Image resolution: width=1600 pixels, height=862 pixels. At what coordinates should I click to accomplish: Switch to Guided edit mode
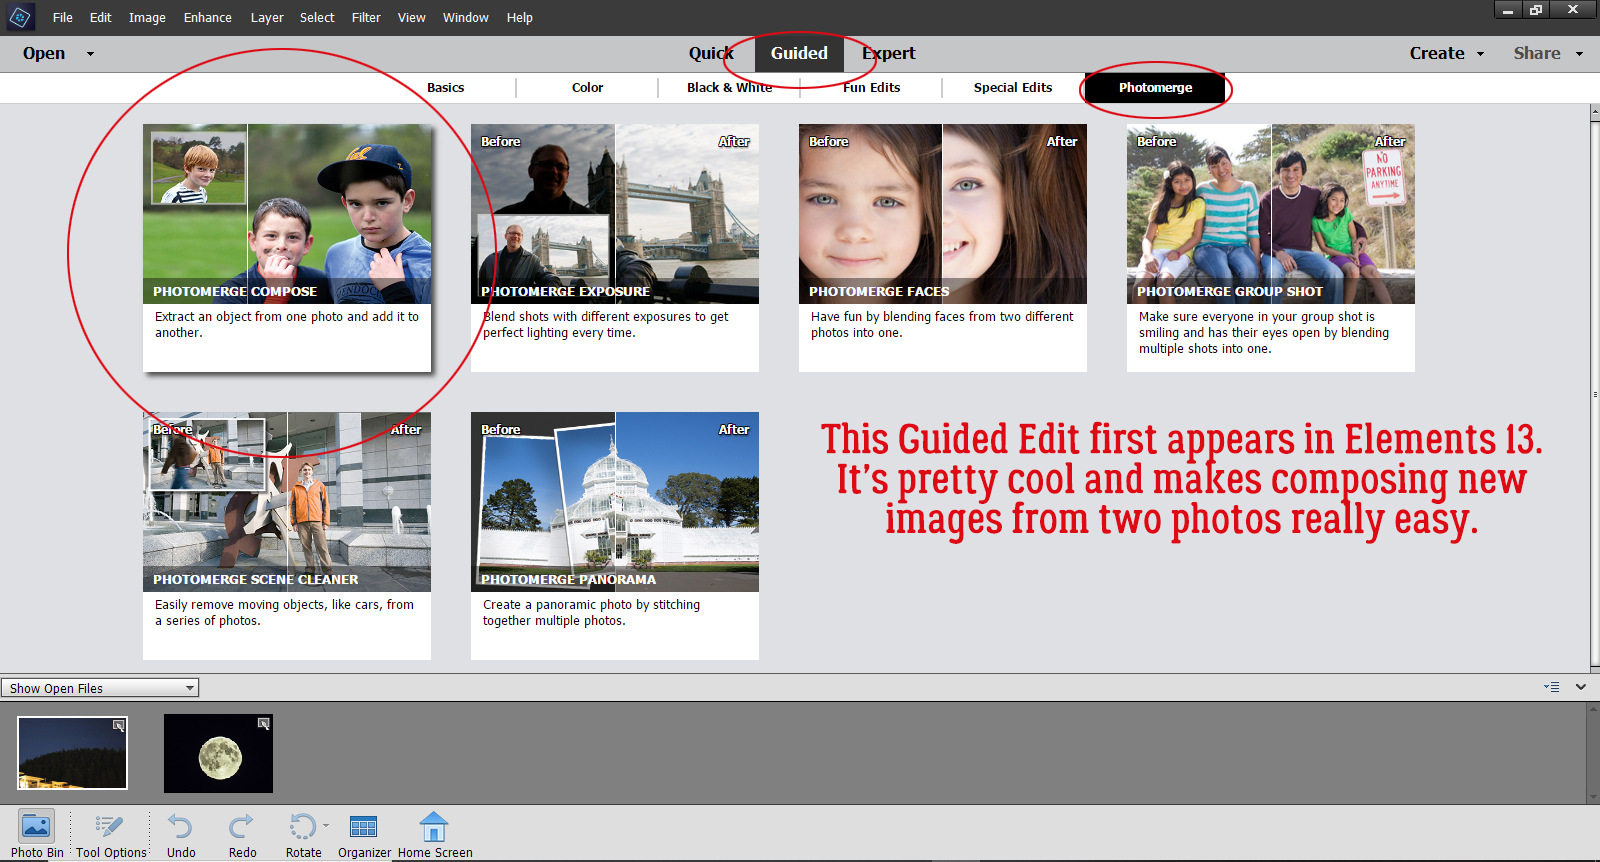[799, 54]
